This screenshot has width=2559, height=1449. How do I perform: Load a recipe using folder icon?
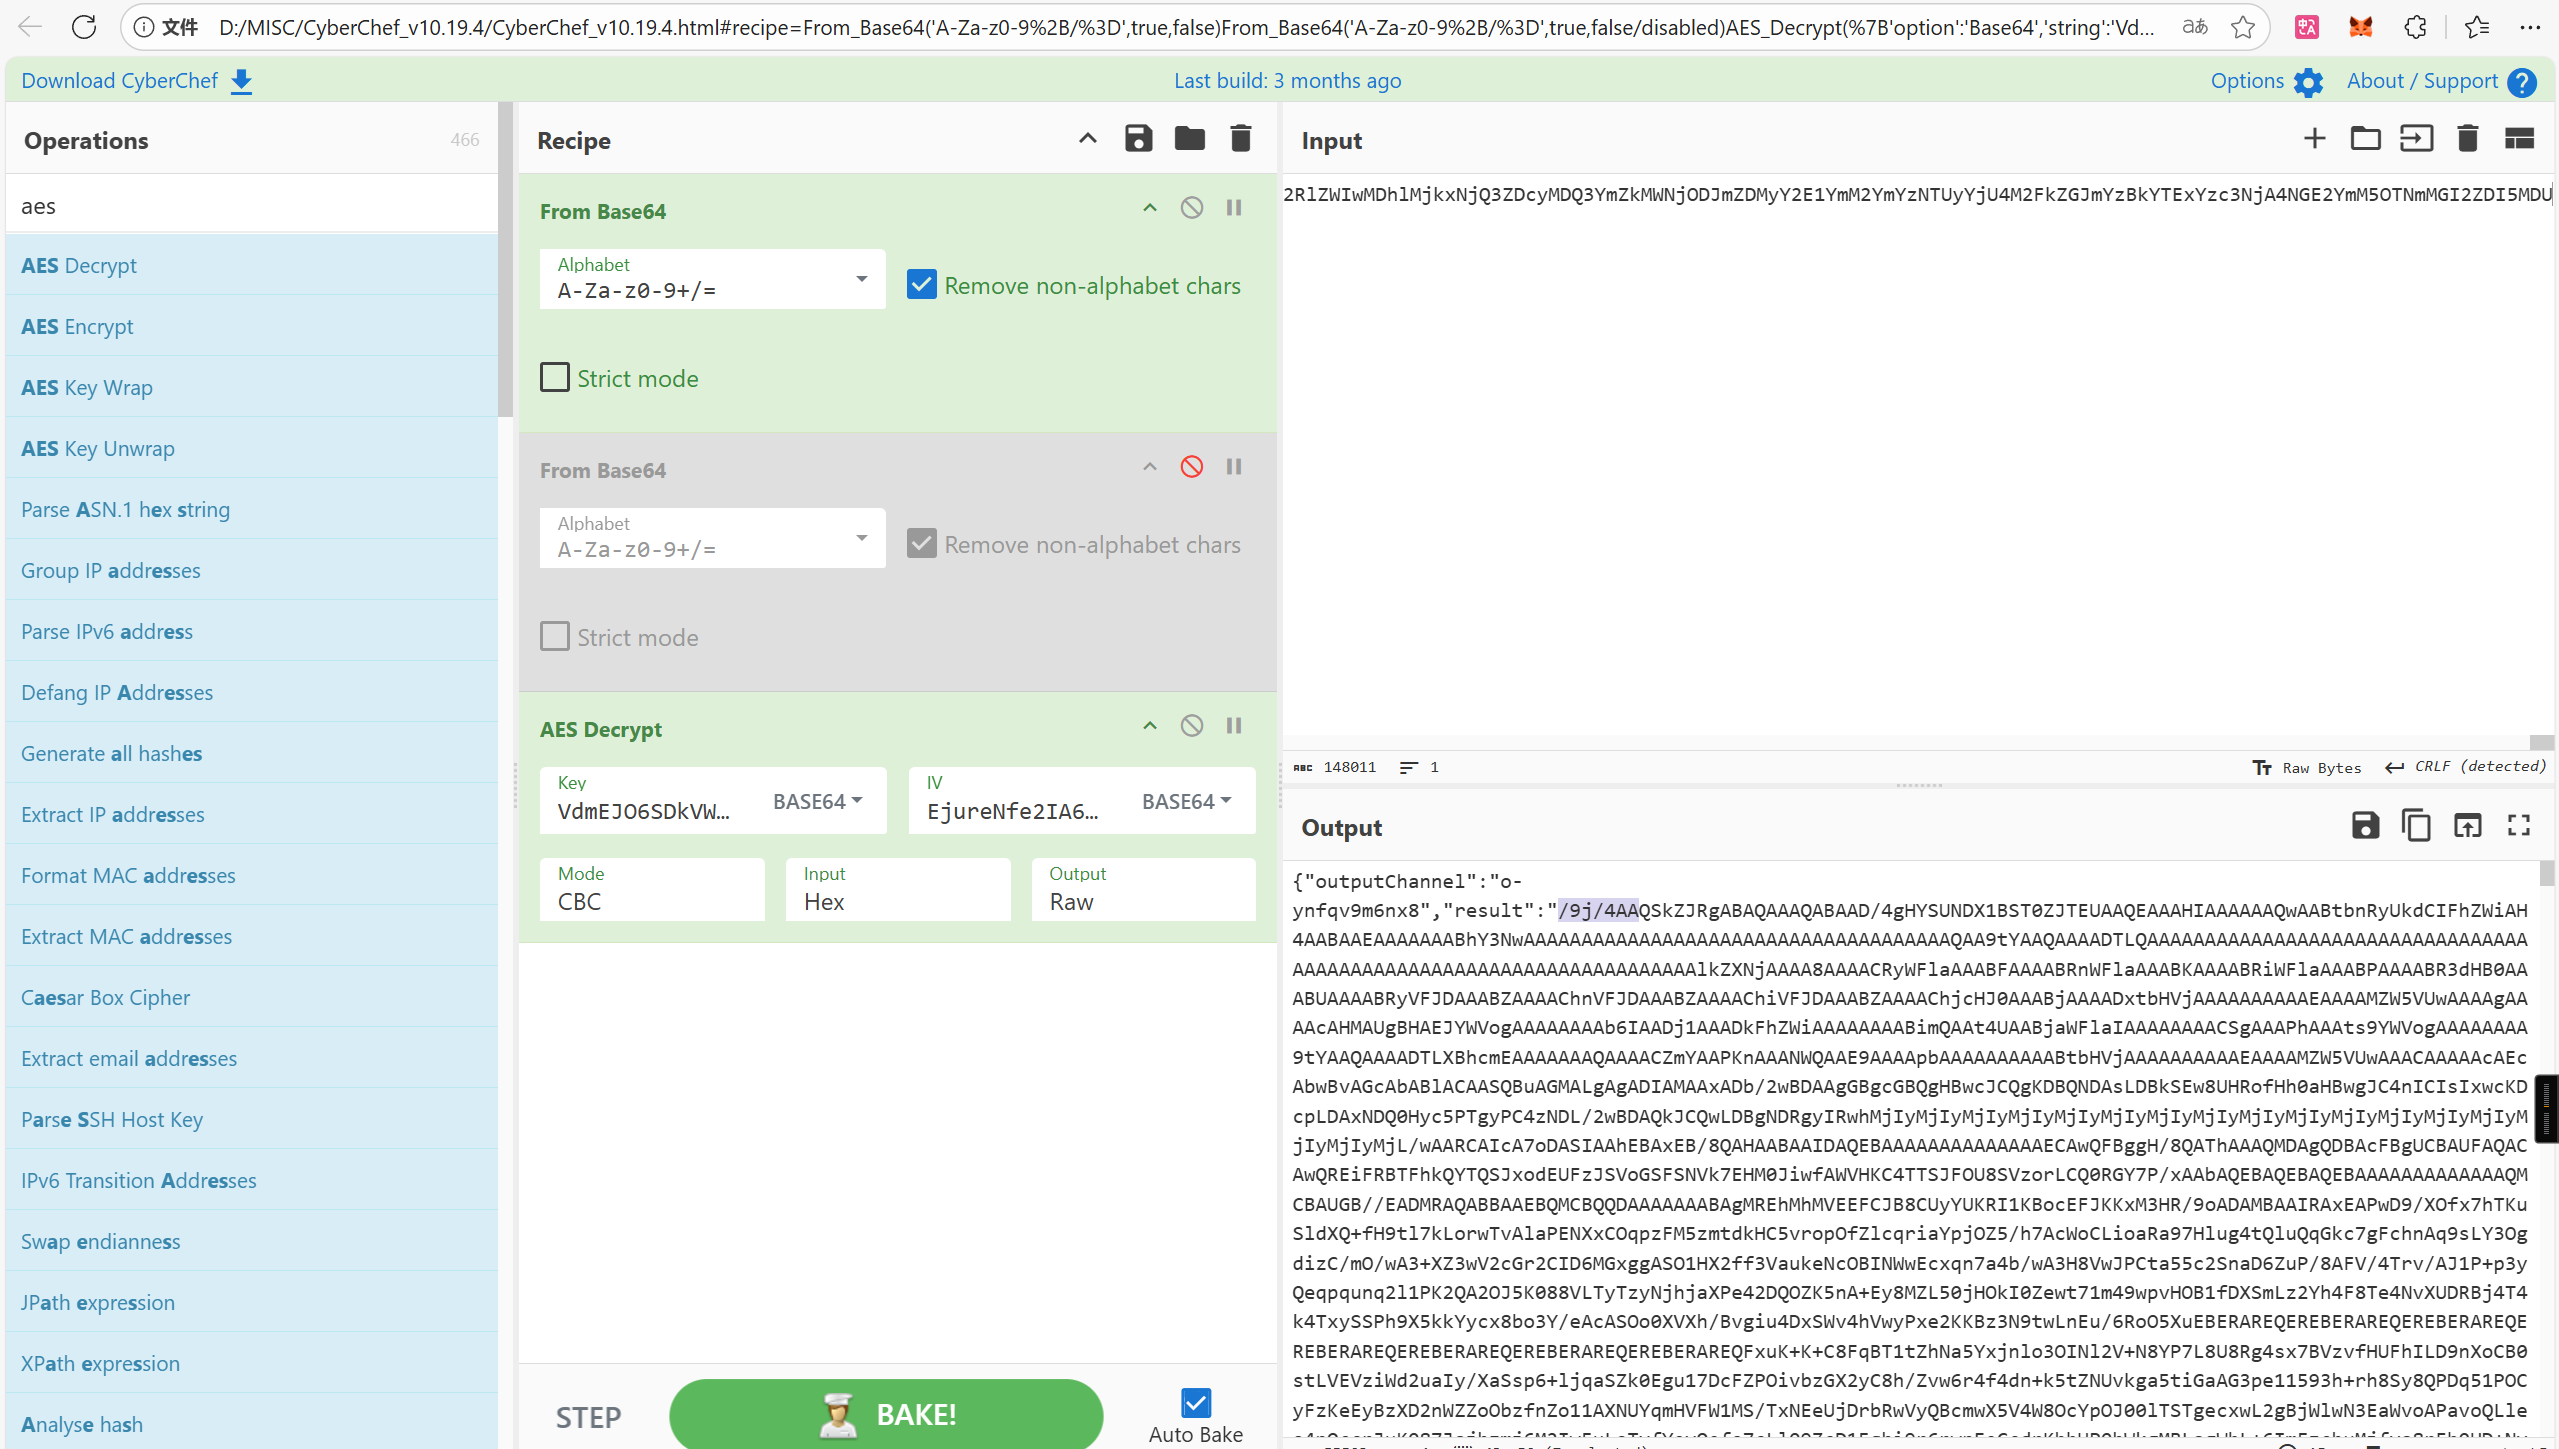click(1189, 139)
